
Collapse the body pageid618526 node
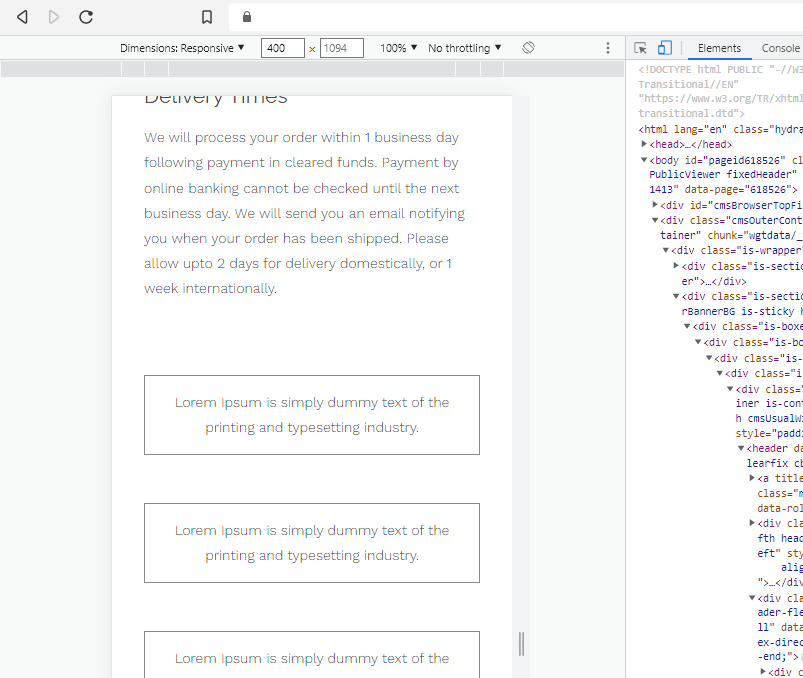[x=644, y=160]
